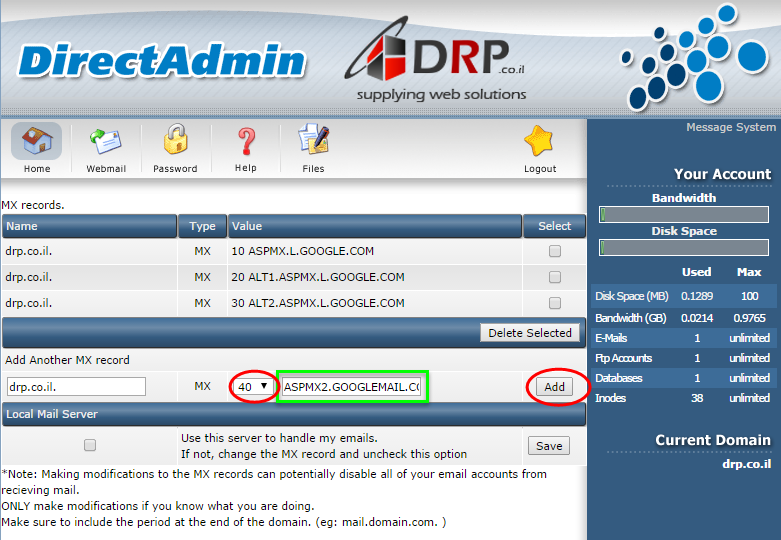This screenshot has height=540, width=781.
Task: Open the Files icon
Action: [313, 142]
